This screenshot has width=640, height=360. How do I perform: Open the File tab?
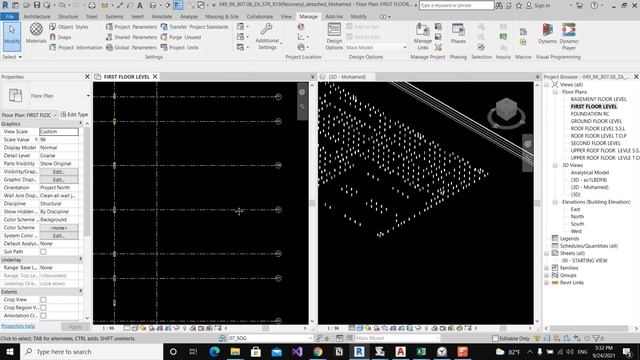[x=10, y=16]
